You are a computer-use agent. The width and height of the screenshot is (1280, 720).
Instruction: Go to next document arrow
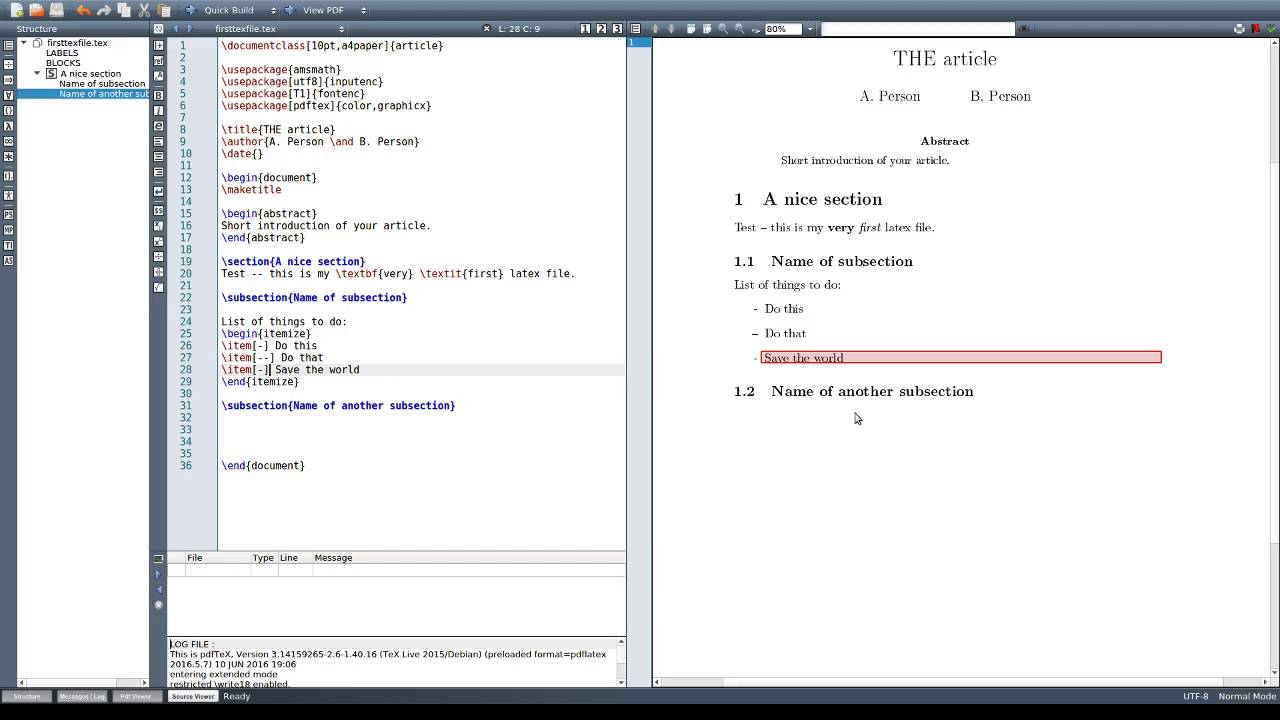coord(189,29)
